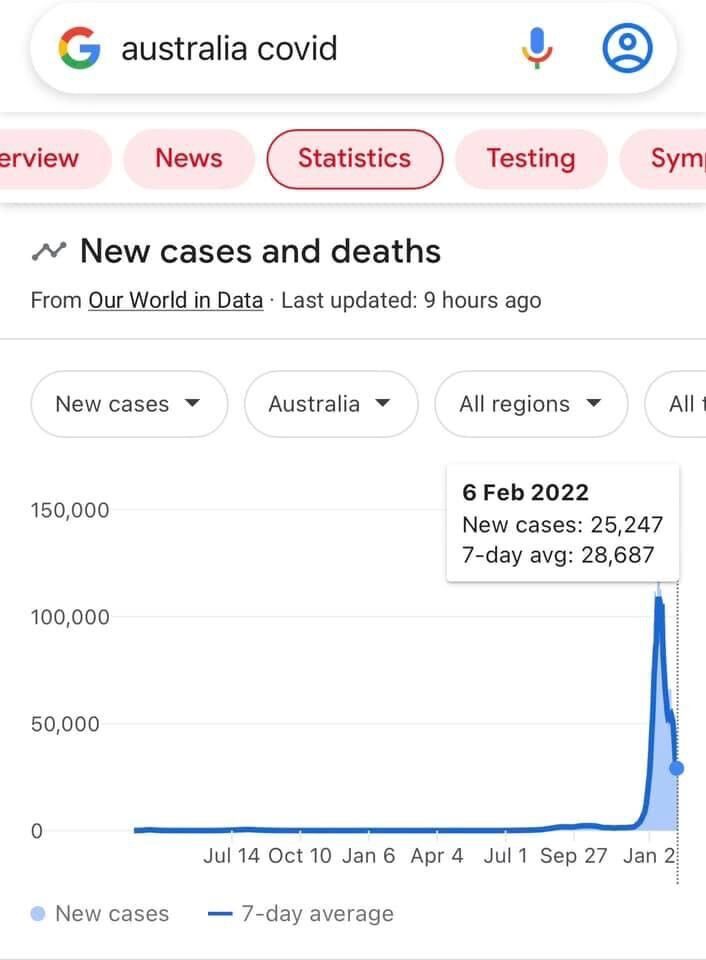Screen dimensions: 706x960
Task: Open the New cases dropdown
Action: click(x=129, y=404)
